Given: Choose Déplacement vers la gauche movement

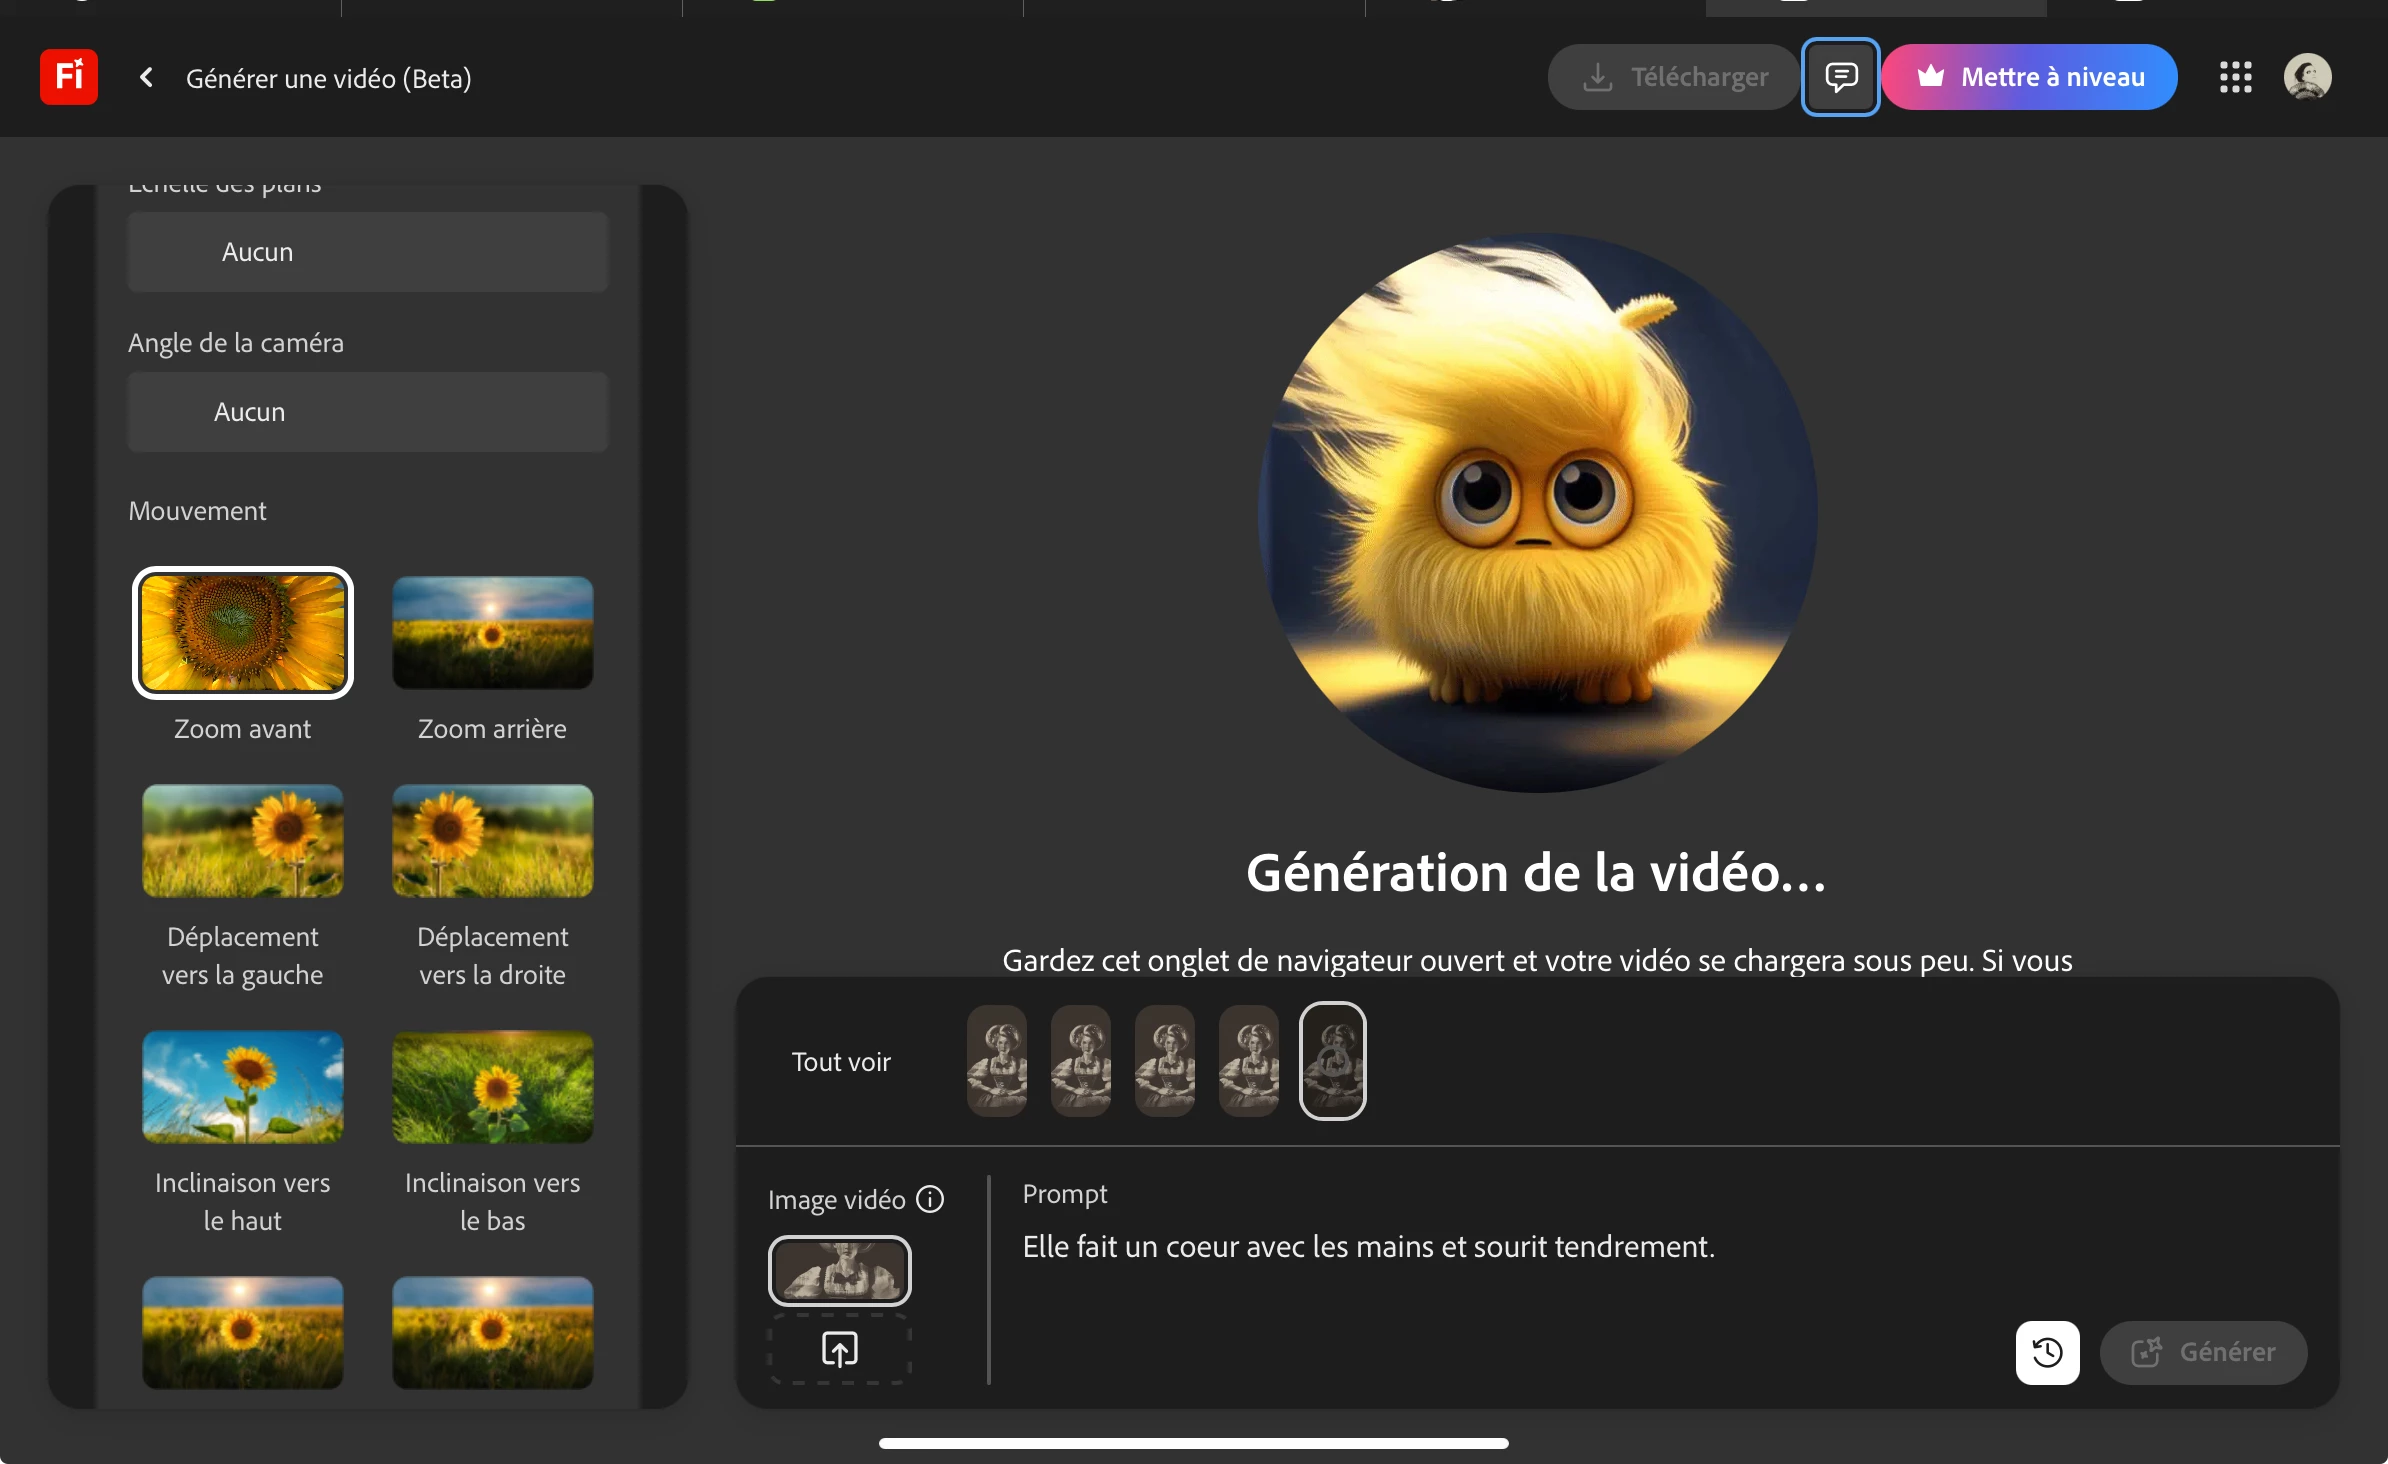Looking at the screenshot, I should [243, 841].
